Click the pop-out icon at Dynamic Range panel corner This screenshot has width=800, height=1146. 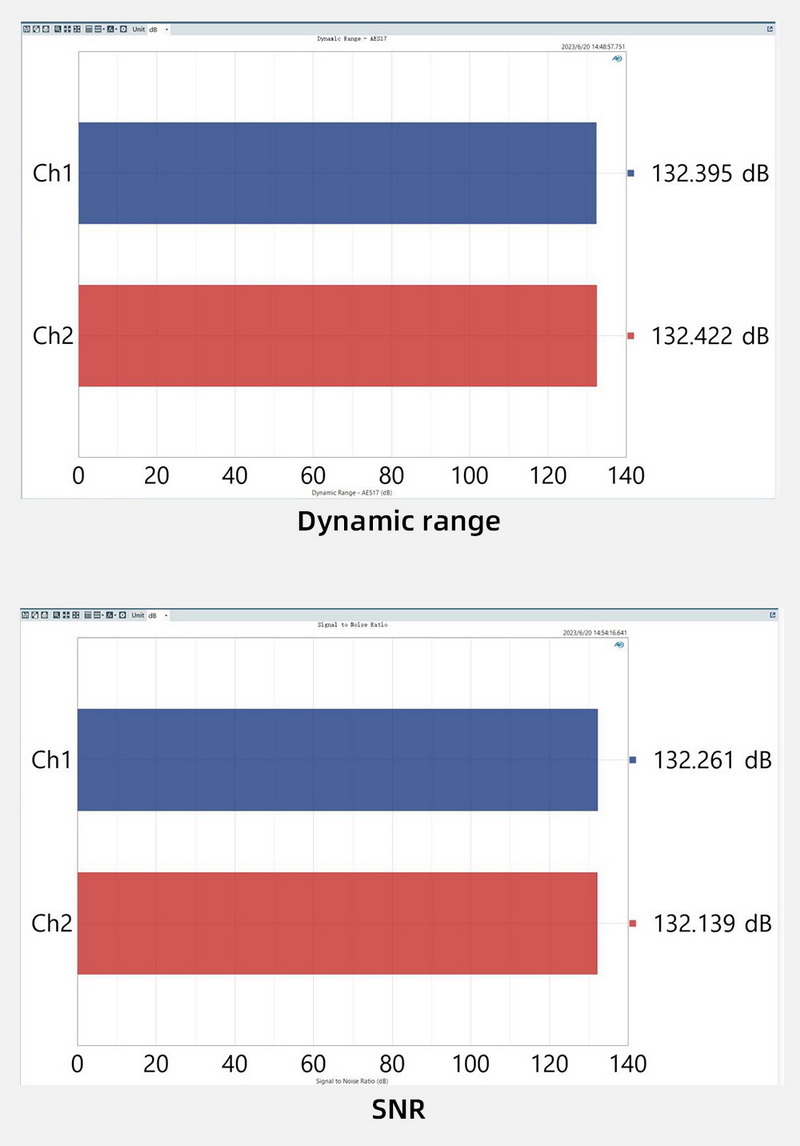pyautogui.click(x=770, y=29)
